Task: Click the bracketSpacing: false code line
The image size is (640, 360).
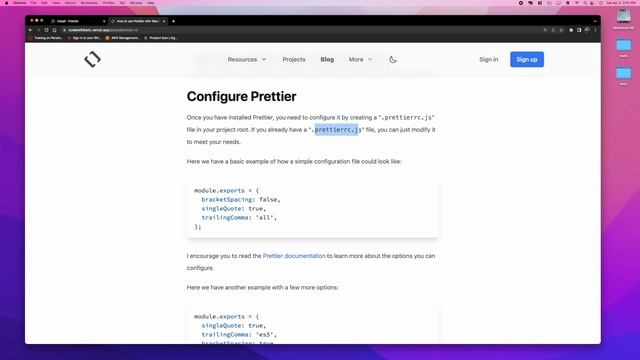Action: tap(241, 200)
